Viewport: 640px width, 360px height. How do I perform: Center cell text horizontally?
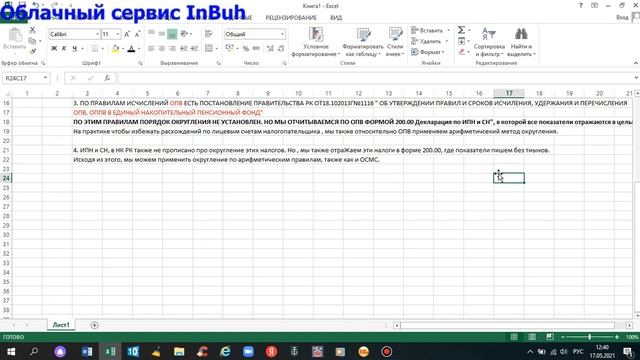point(162,49)
